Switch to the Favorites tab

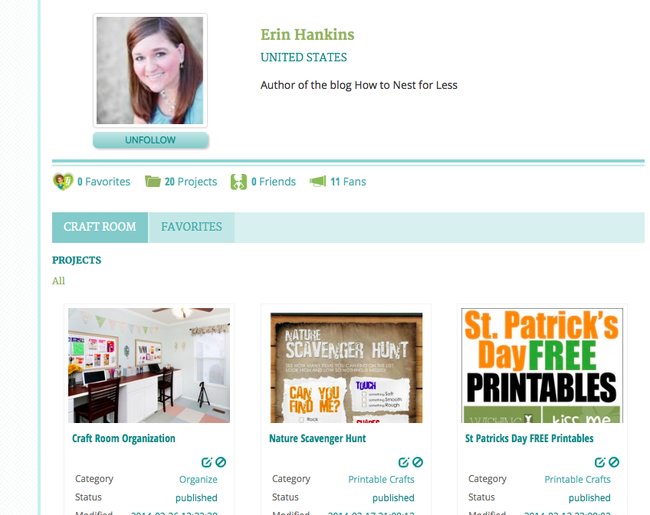(x=192, y=227)
